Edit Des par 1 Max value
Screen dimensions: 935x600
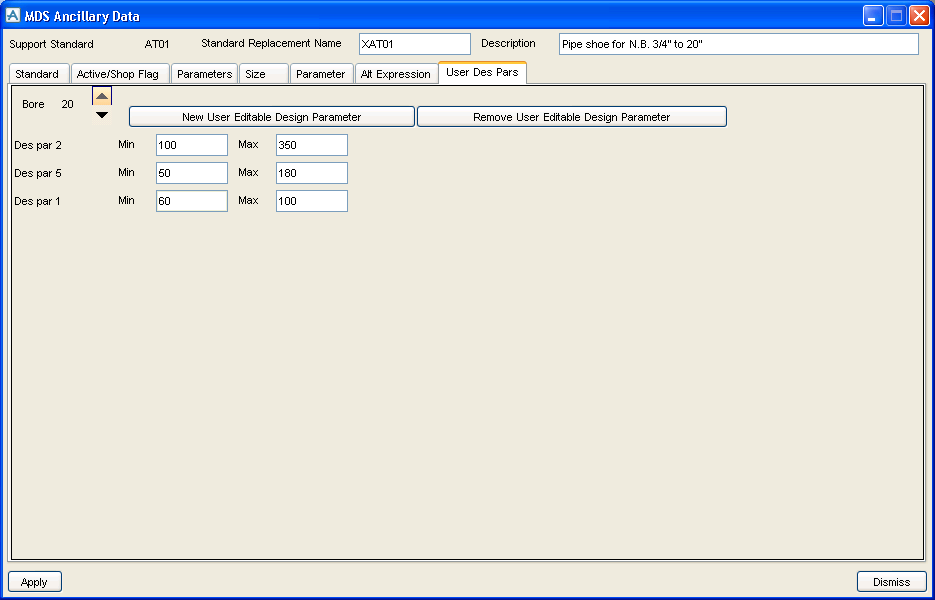click(x=312, y=201)
